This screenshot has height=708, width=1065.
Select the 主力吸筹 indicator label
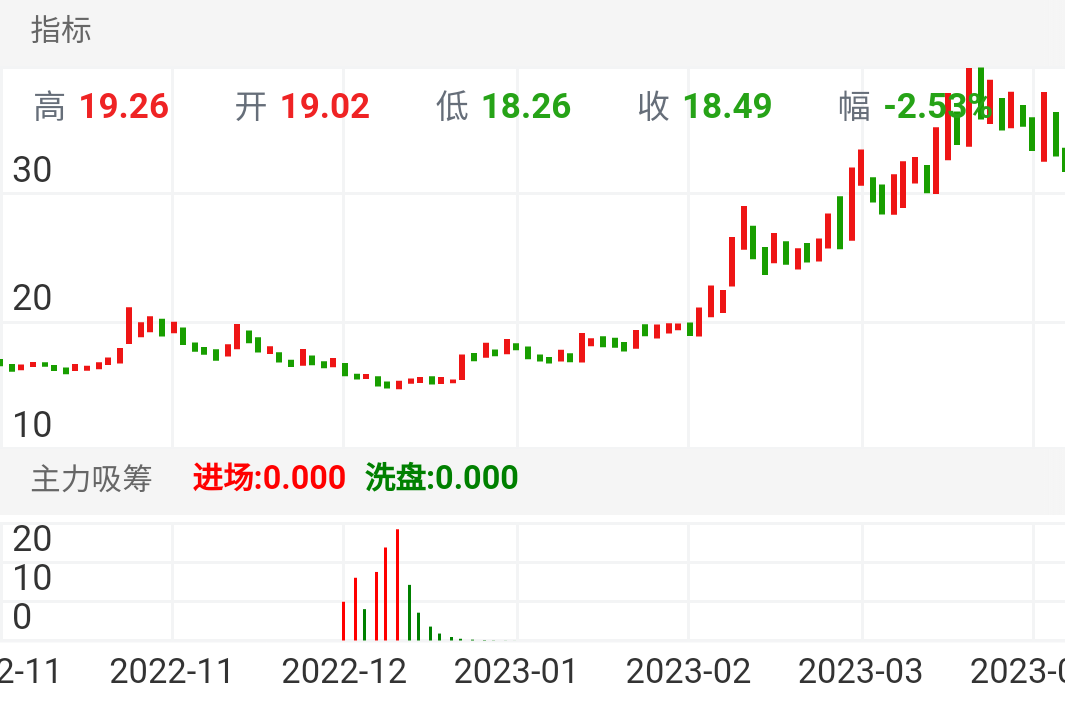pyautogui.click(x=91, y=478)
